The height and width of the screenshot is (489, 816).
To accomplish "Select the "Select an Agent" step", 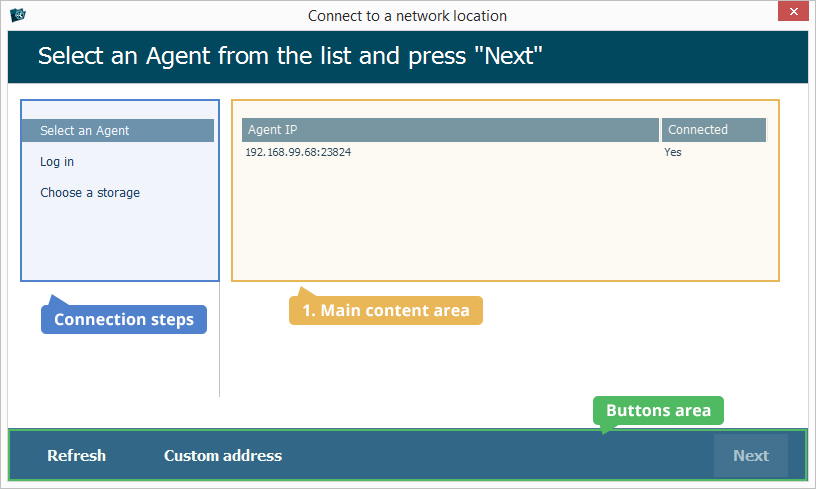I will click(x=85, y=131).
